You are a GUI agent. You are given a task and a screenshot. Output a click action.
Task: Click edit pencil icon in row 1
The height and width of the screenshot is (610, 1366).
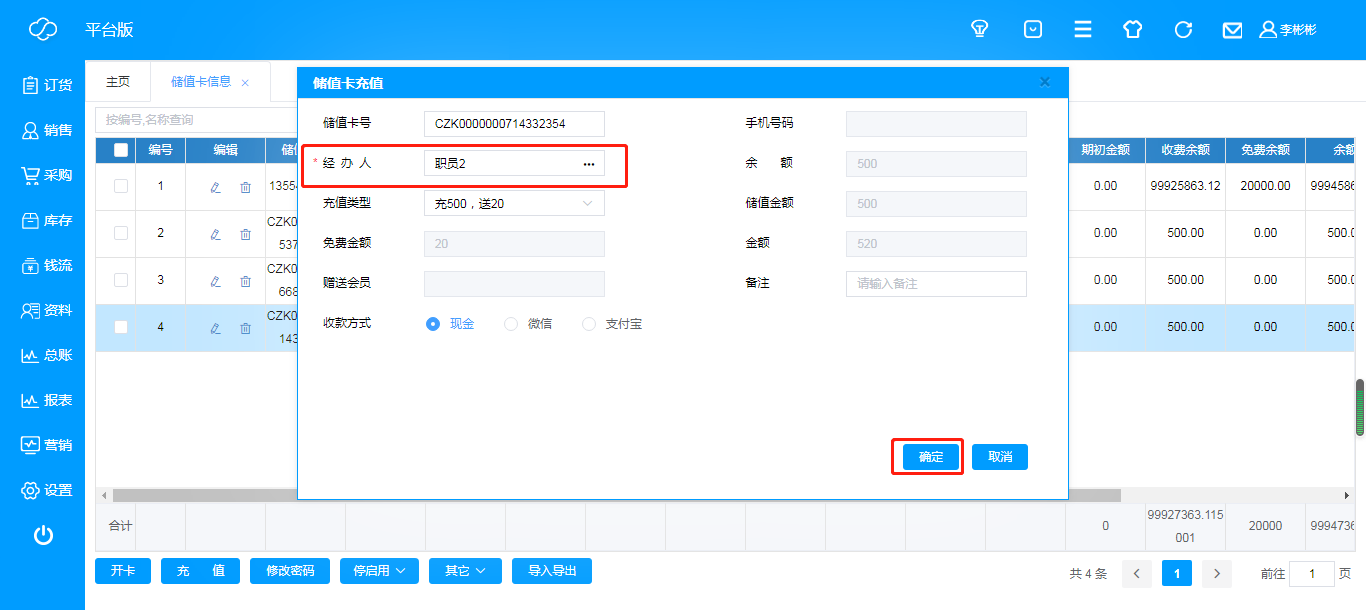[x=215, y=187]
